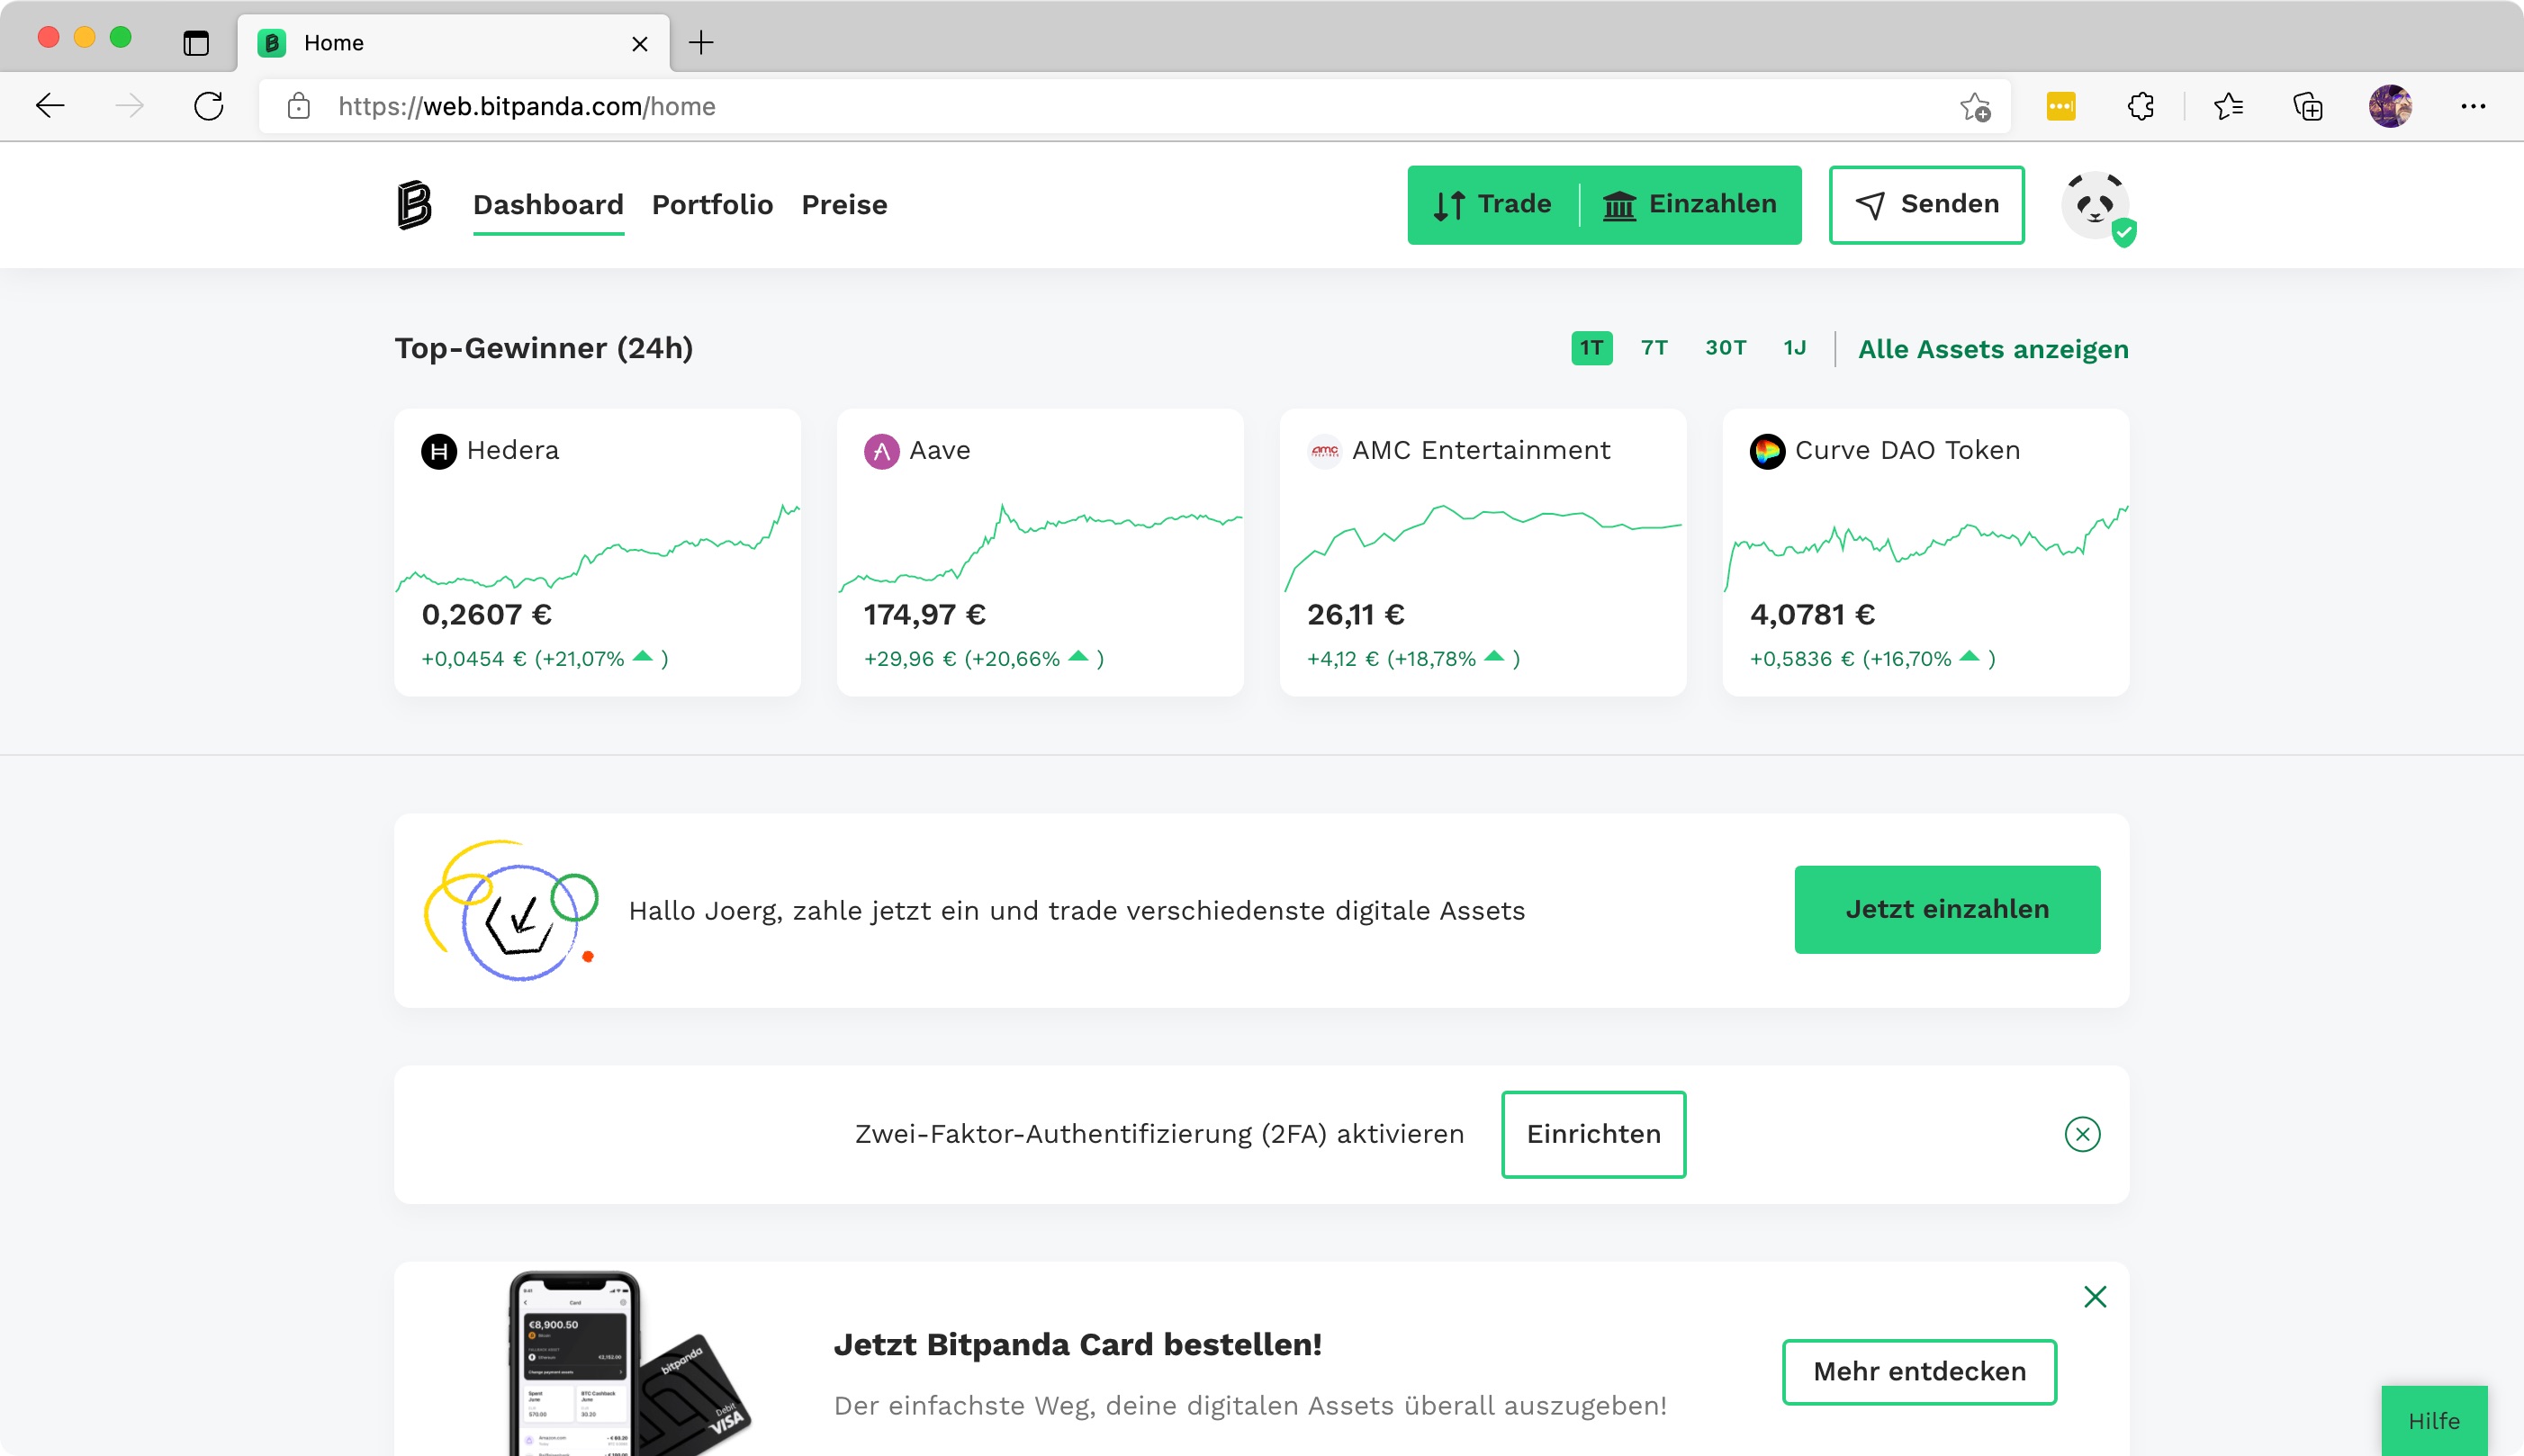Screen dimensions: 2524x1456
Task: Click the Hedera coin icon
Action: 439,451
